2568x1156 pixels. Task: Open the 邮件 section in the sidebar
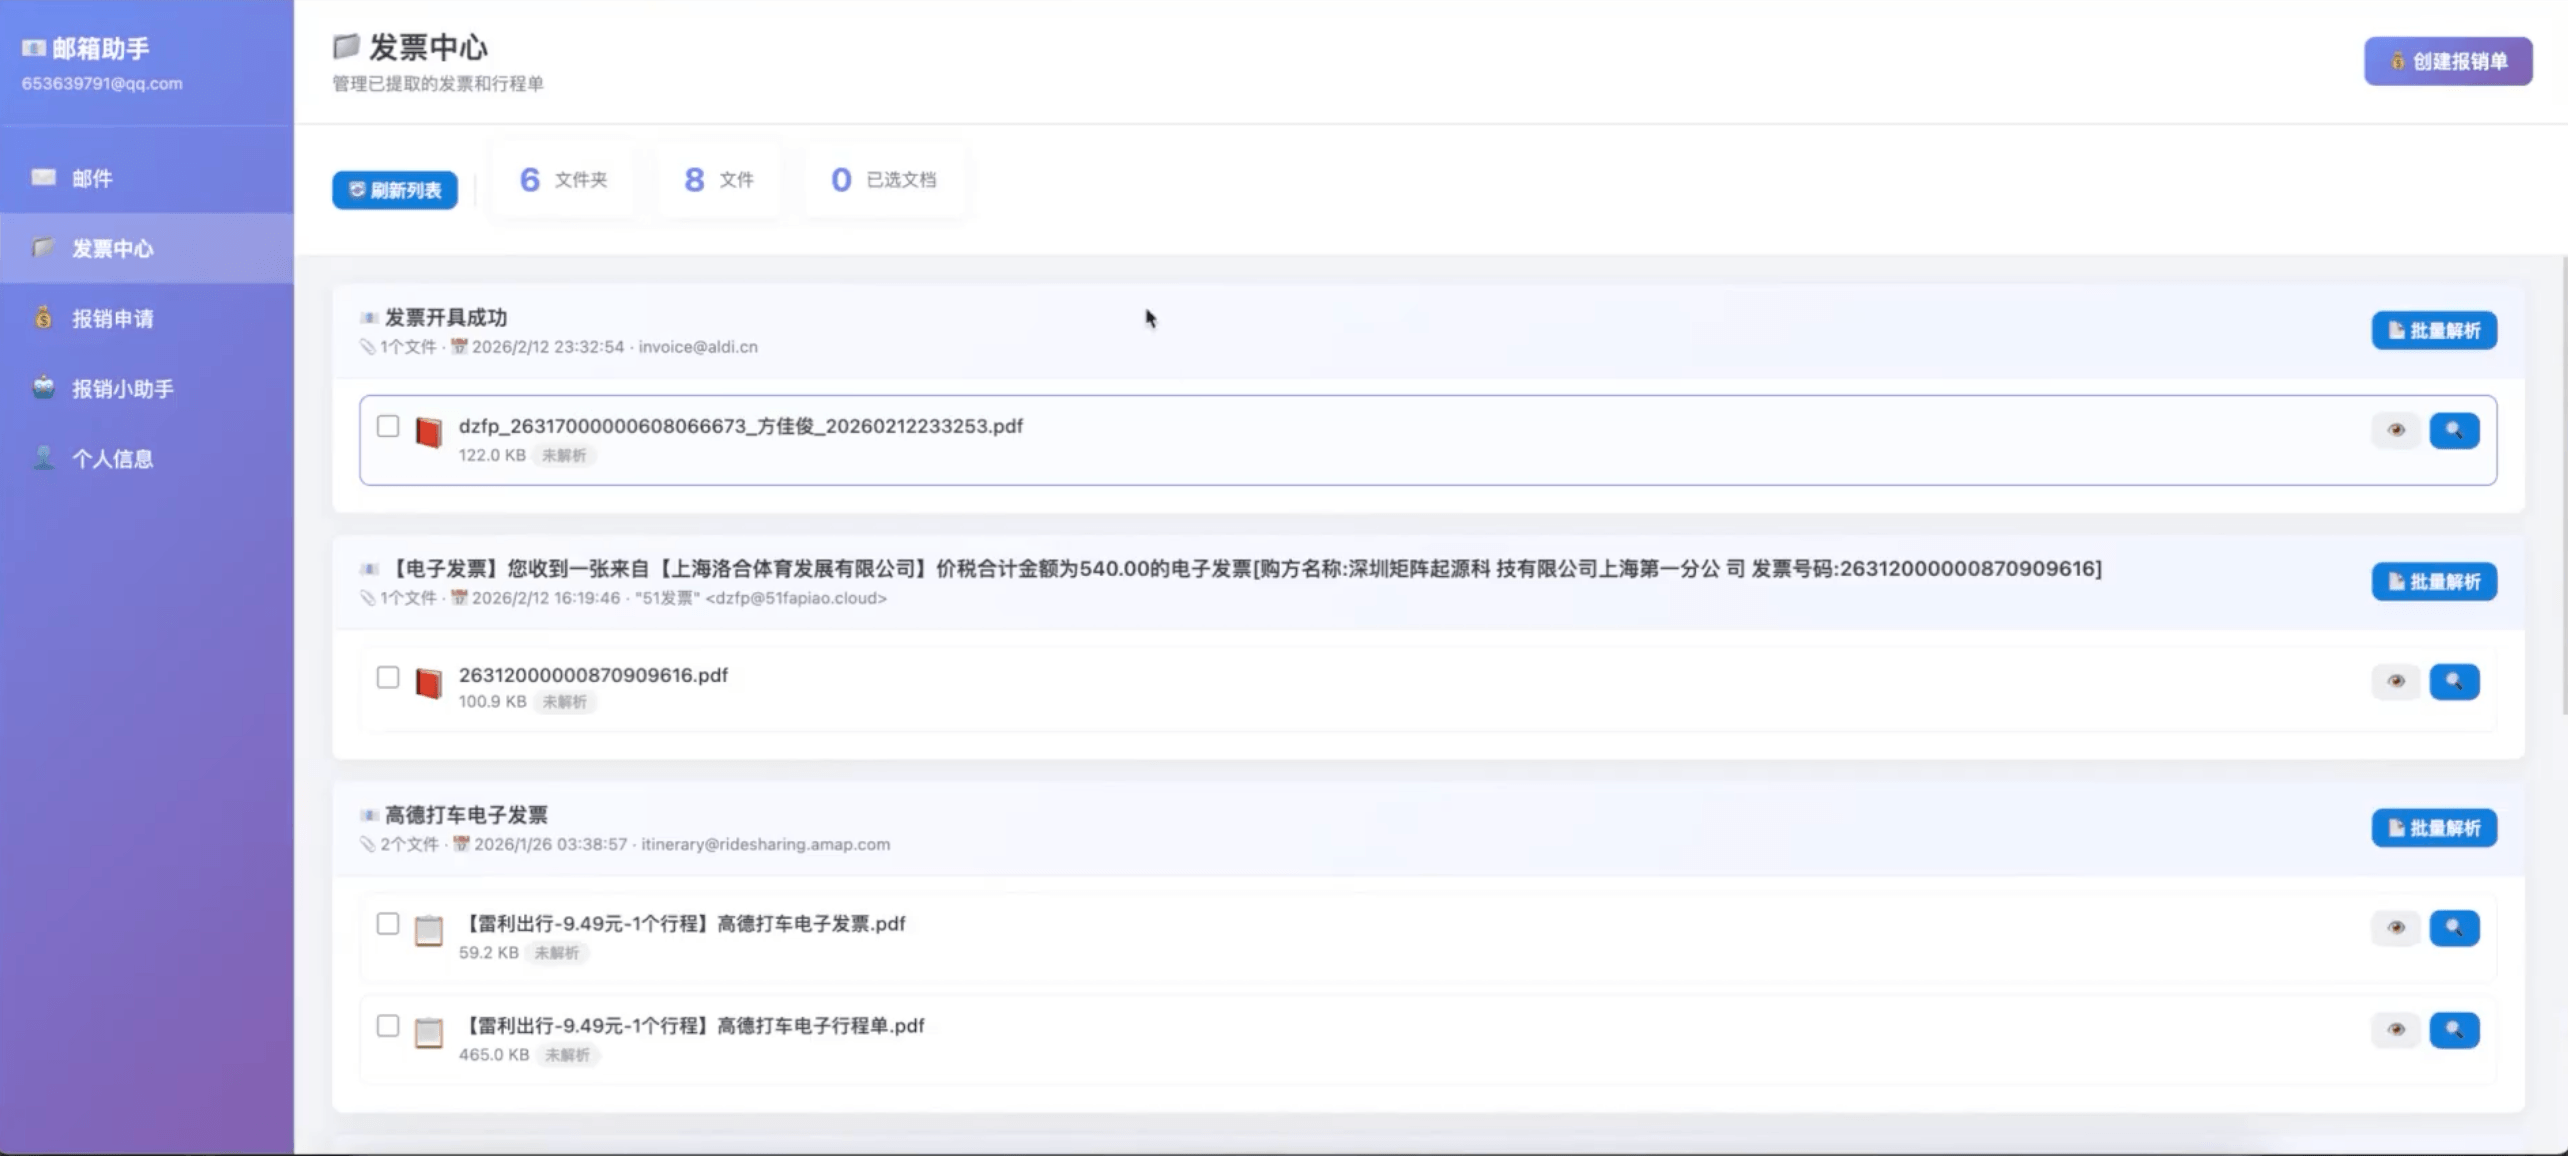pyautogui.click(x=147, y=178)
